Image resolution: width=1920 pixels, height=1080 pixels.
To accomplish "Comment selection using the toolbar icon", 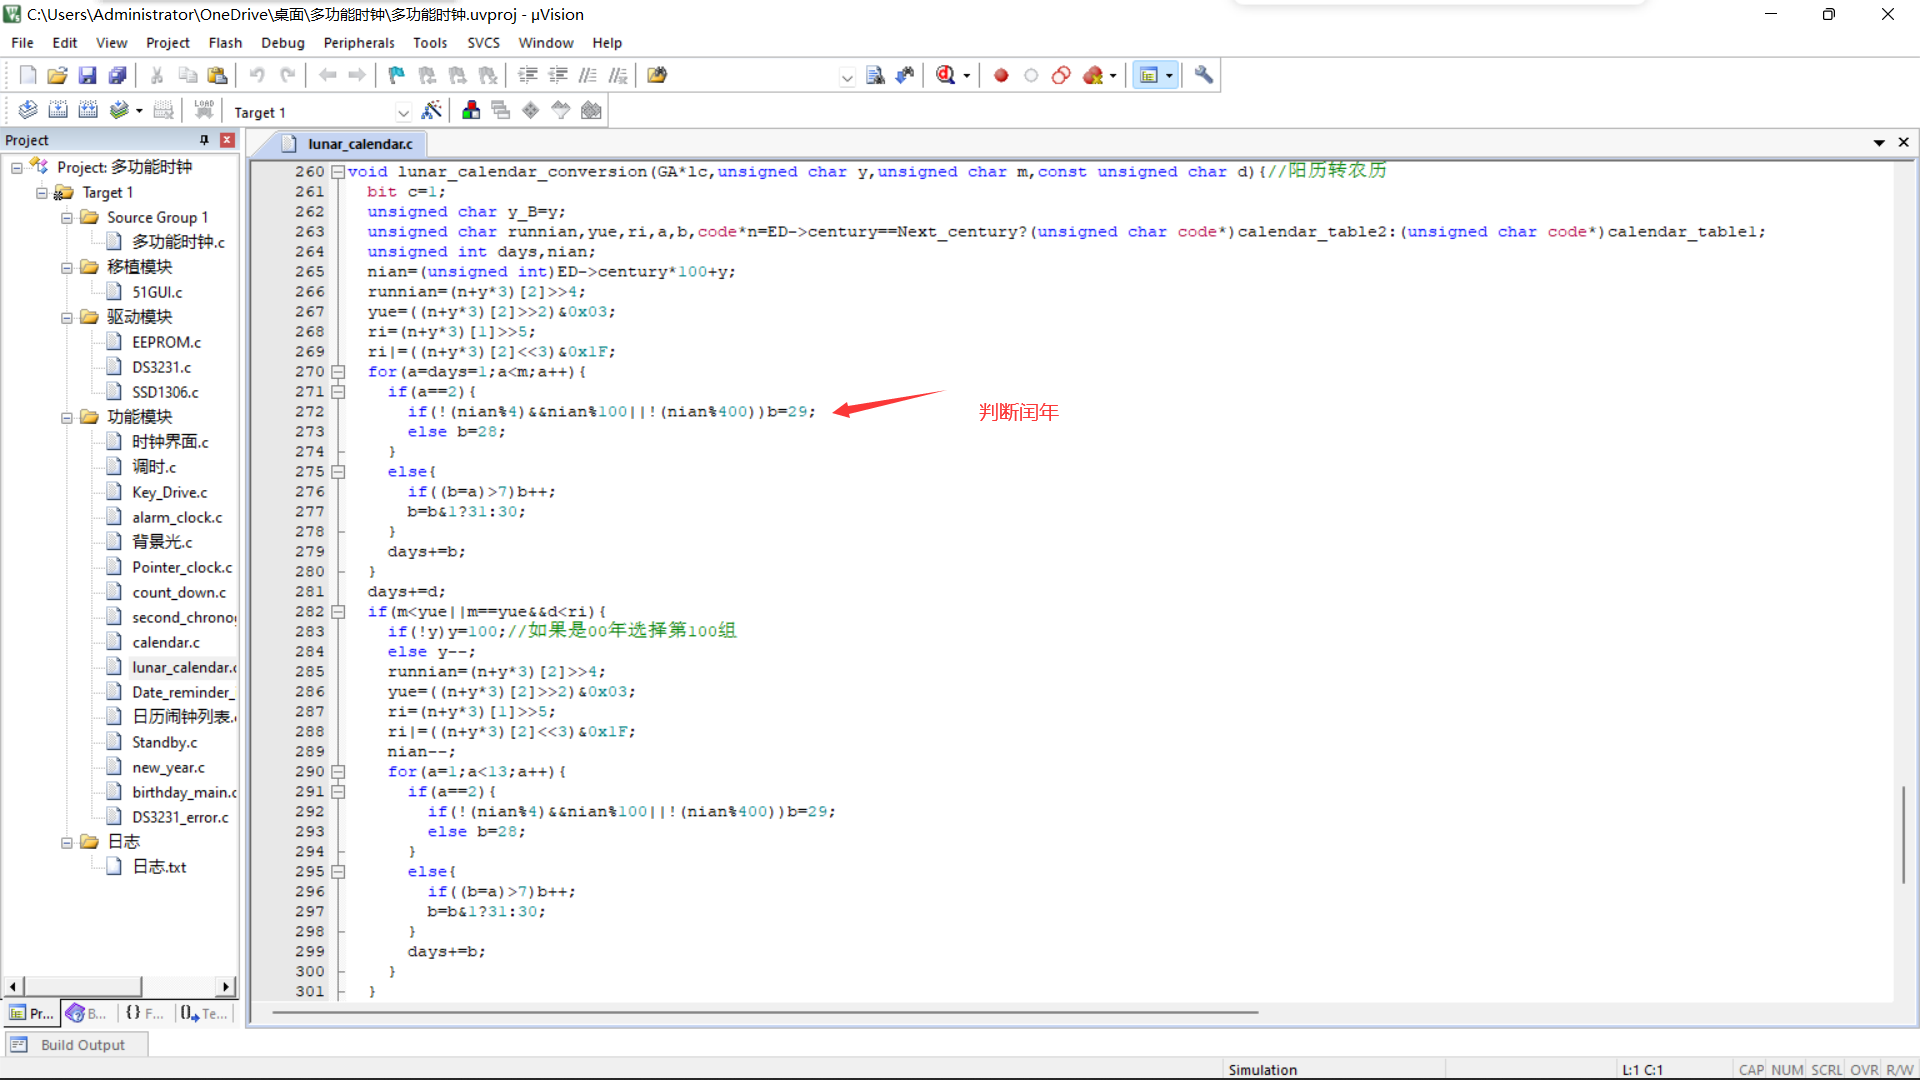I will pos(588,75).
